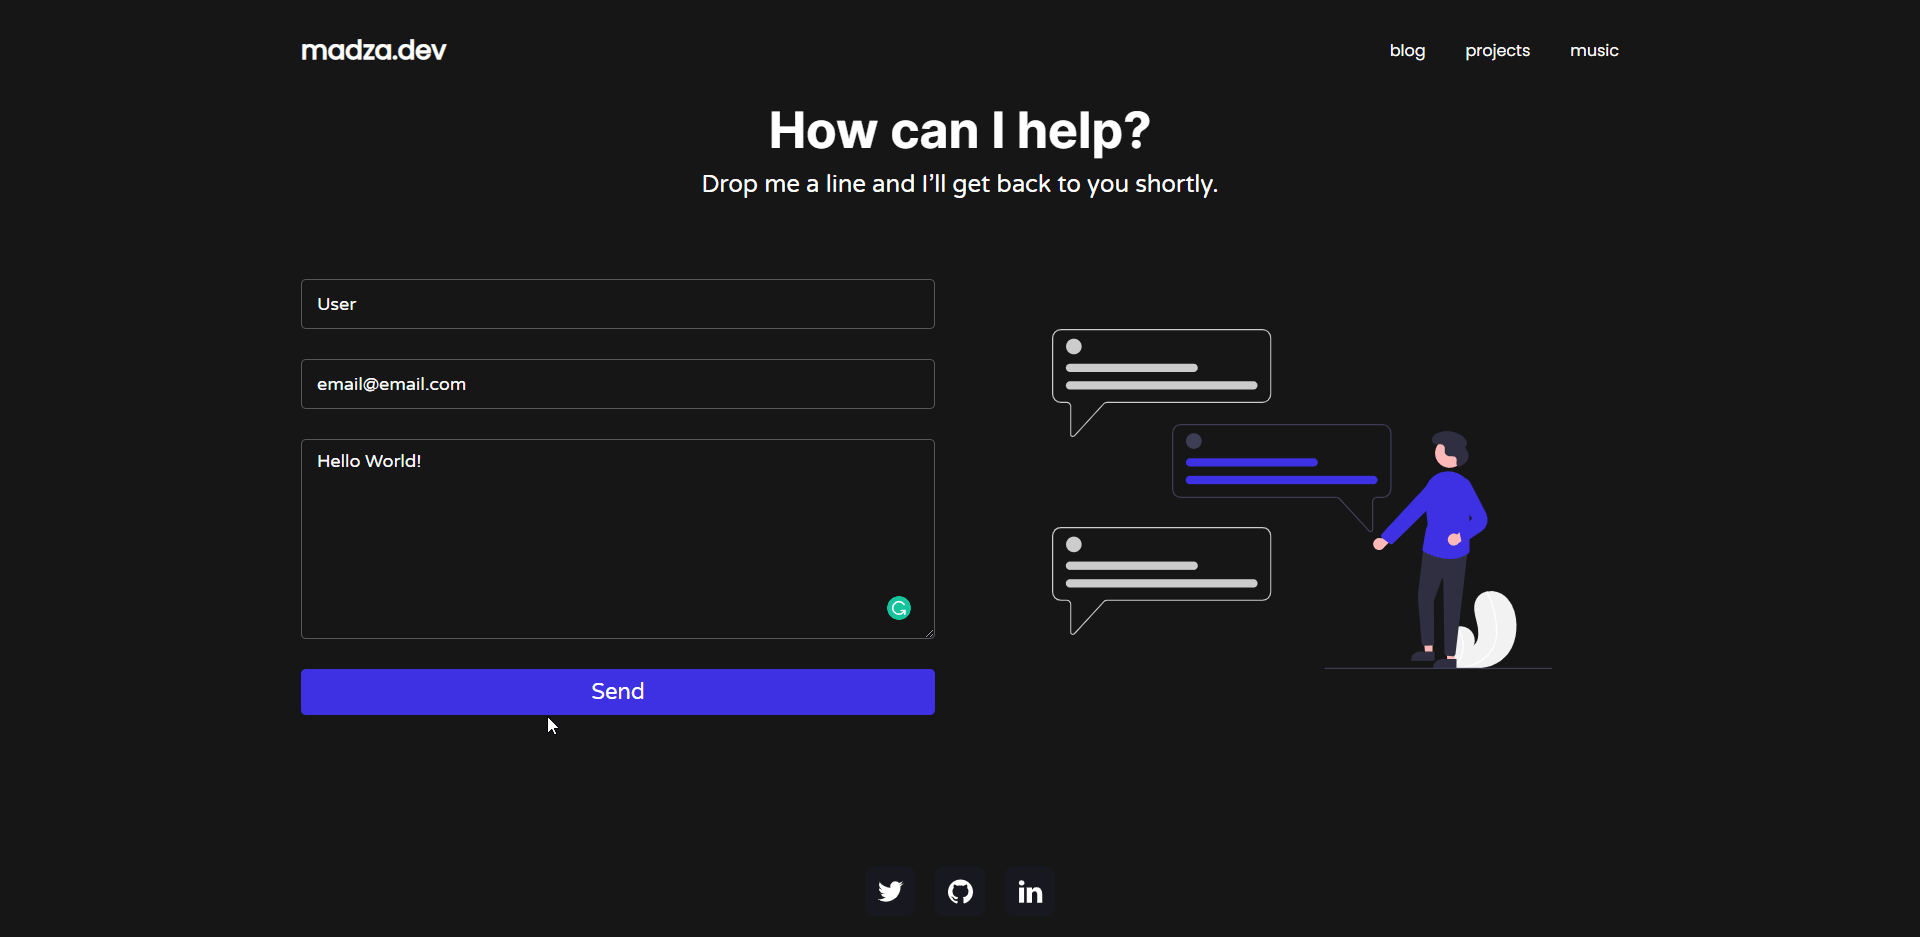Image resolution: width=1920 pixels, height=937 pixels.
Task: Click the white plant beside the person
Action: [x=1488, y=629]
